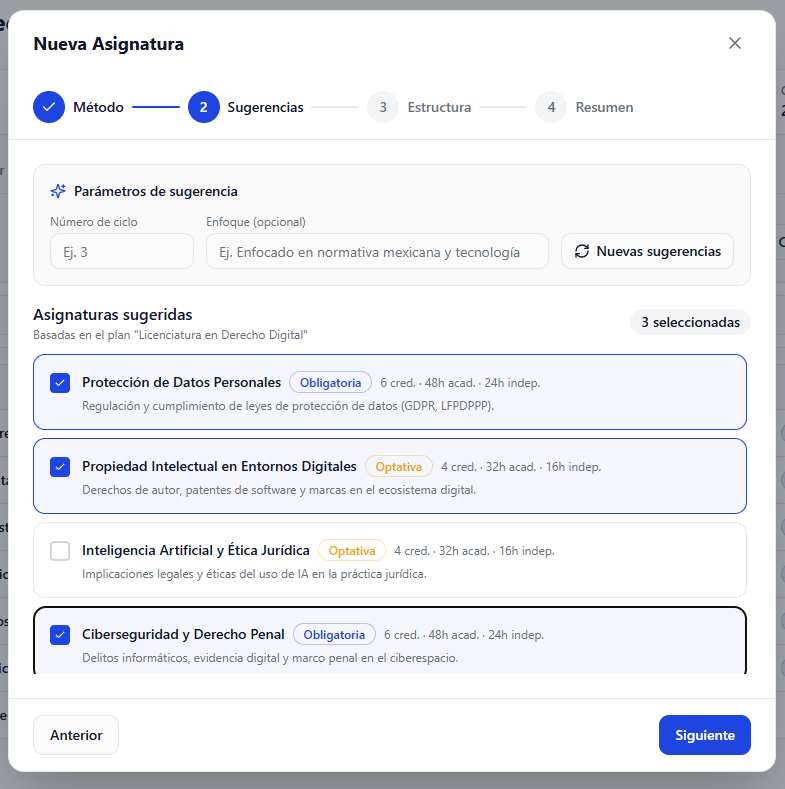Go to the Estructura step label

click(439, 107)
